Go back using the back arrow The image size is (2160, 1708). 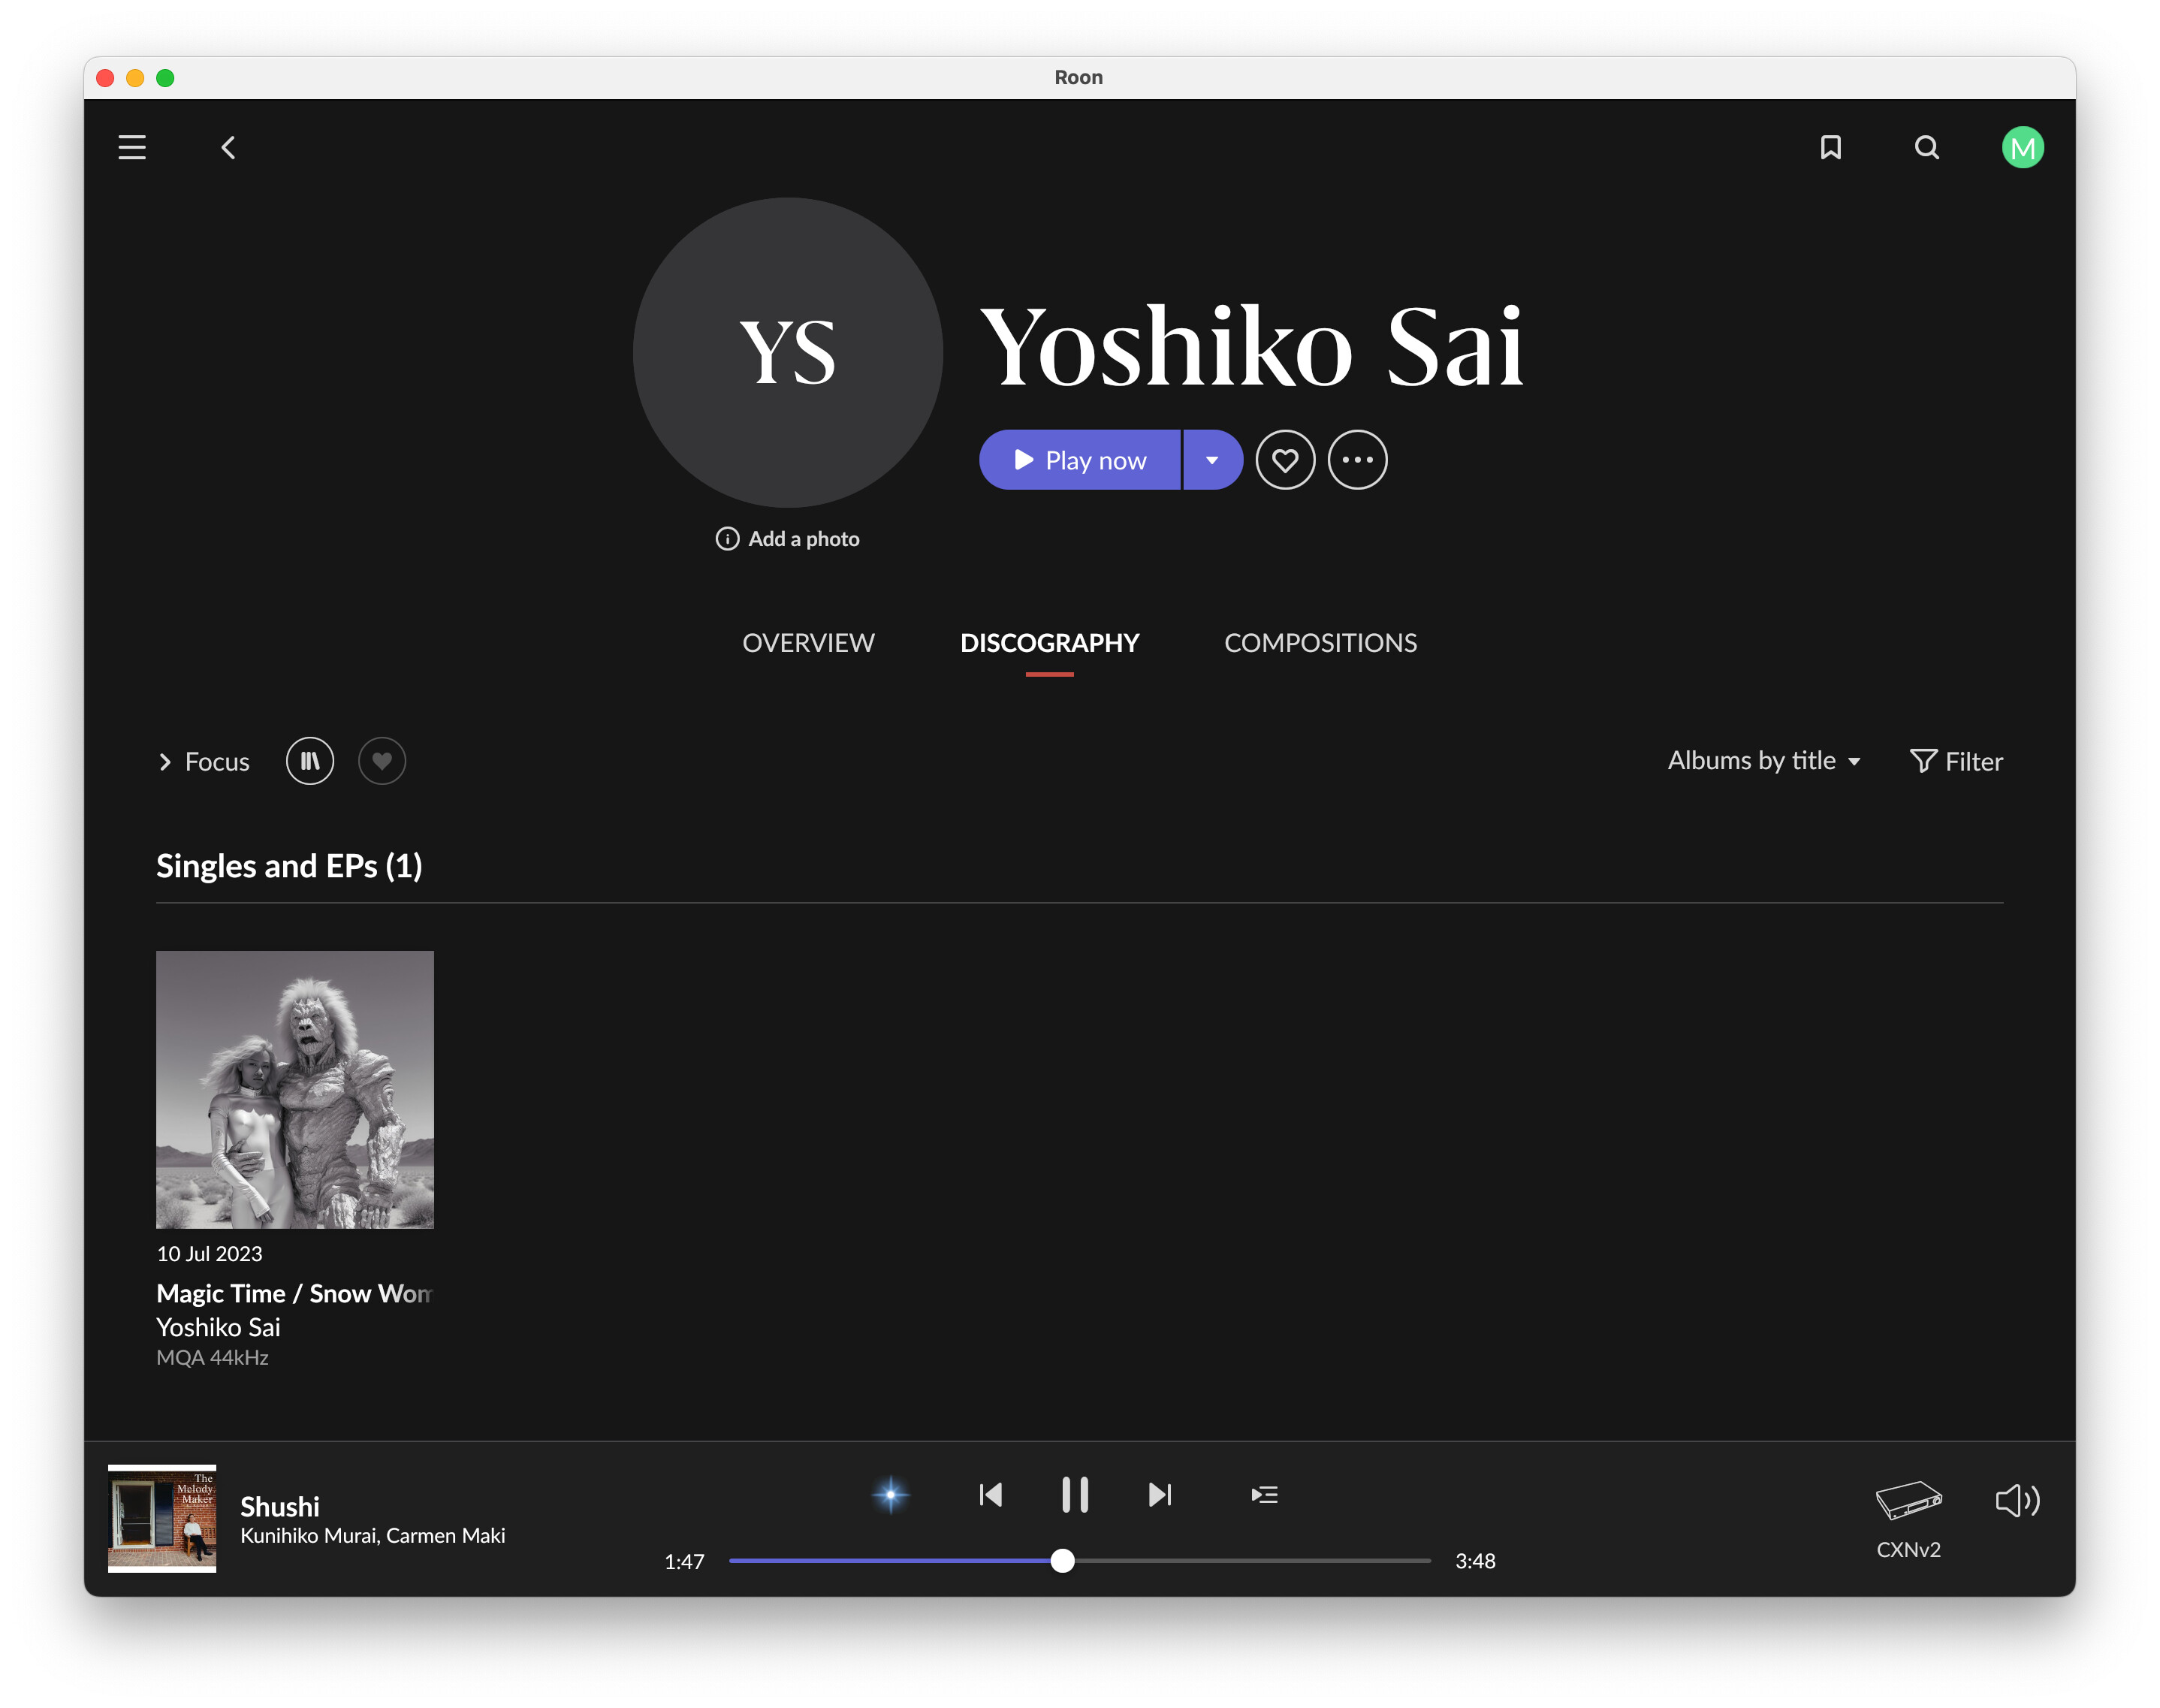(228, 148)
